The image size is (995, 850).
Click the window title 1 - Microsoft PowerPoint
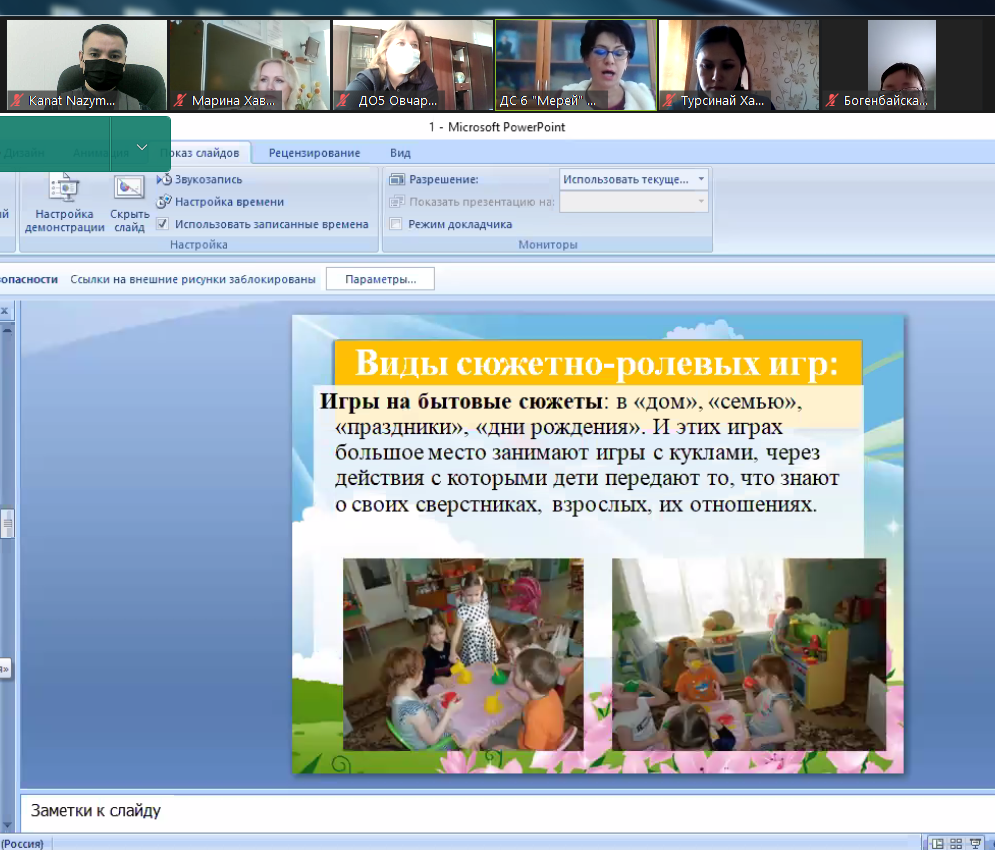[x=497, y=127]
